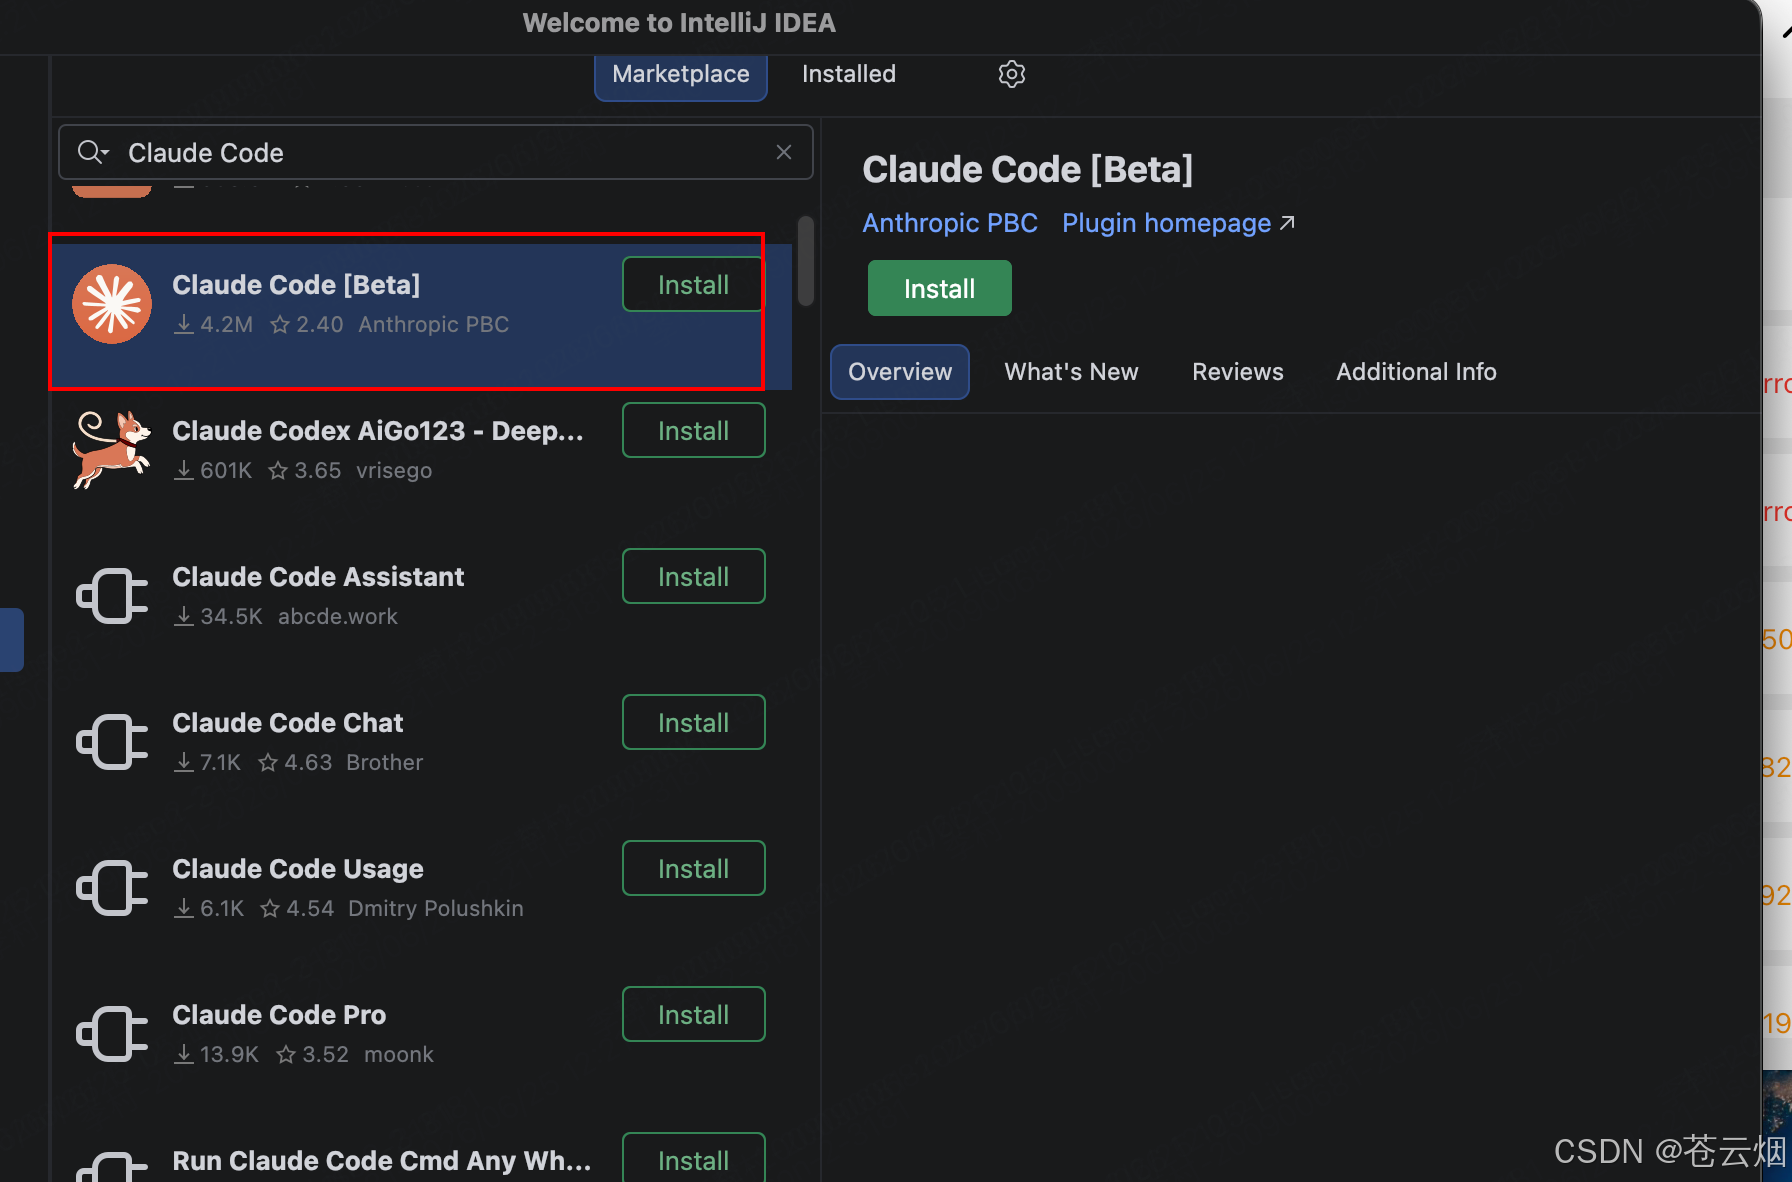The image size is (1792, 1182).
Task: Open the Reviews tab
Action: (x=1238, y=372)
